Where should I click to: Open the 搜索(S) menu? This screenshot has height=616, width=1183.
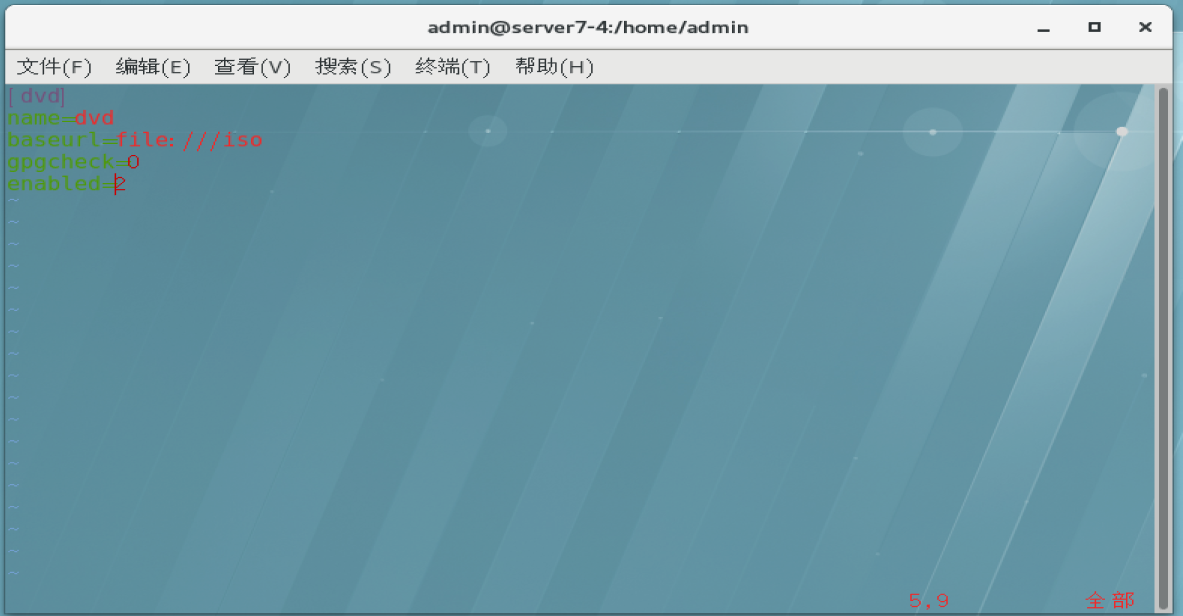352,67
